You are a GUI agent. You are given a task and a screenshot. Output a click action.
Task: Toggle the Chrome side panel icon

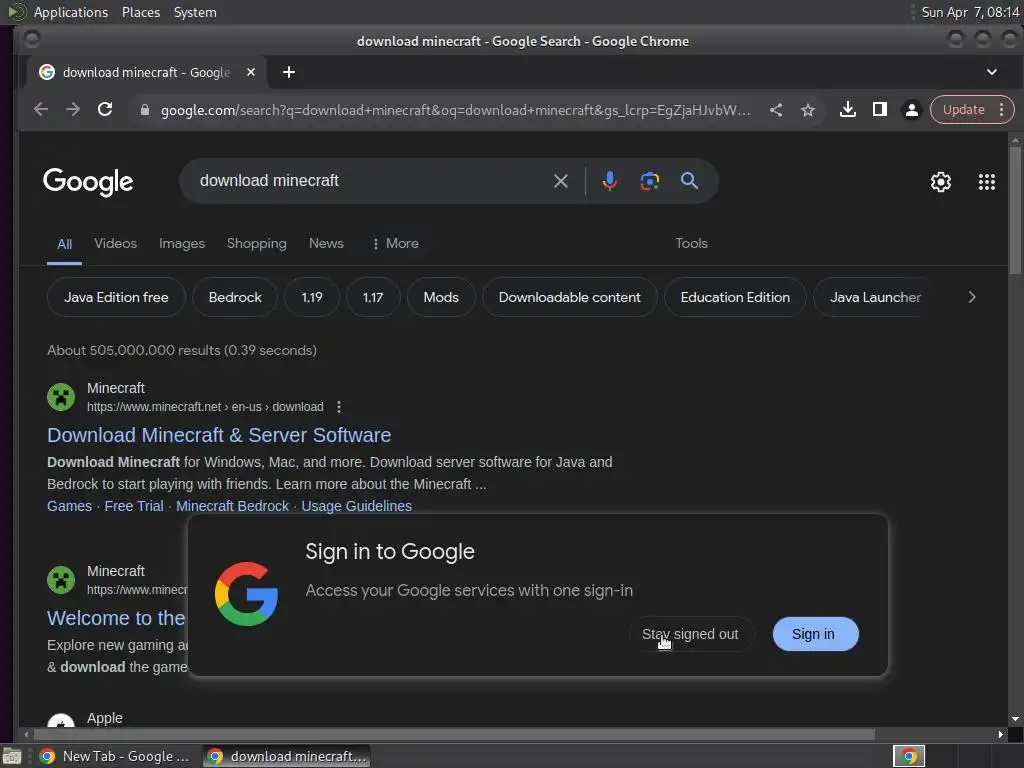tap(880, 110)
